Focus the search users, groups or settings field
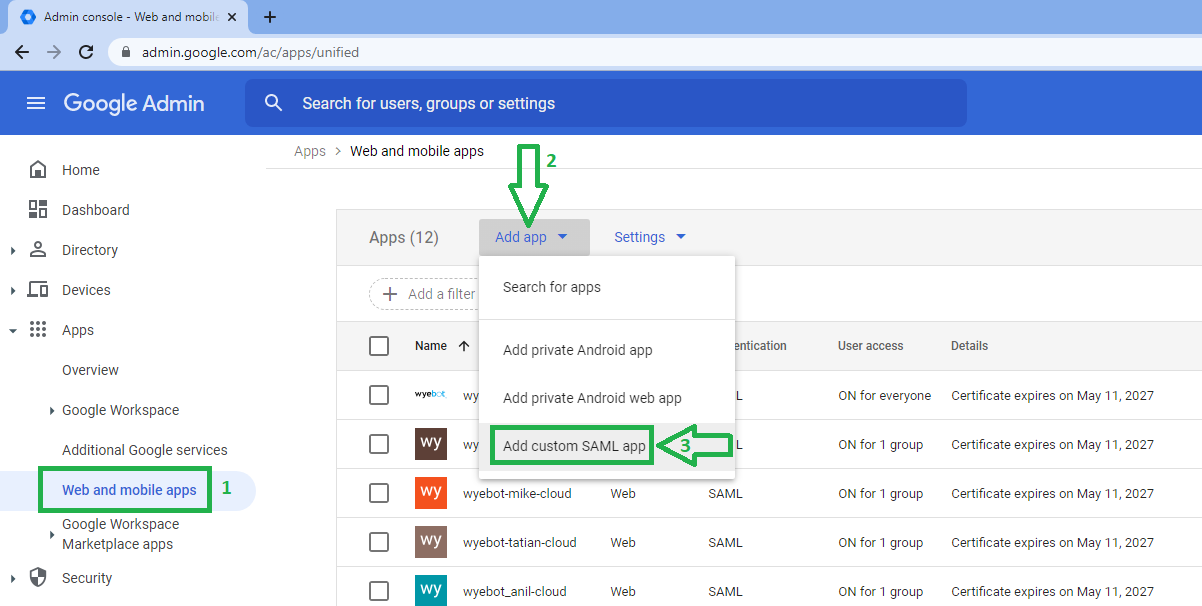Screen dimensions: 1202x606 pyautogui.click(x=606, y=103)
